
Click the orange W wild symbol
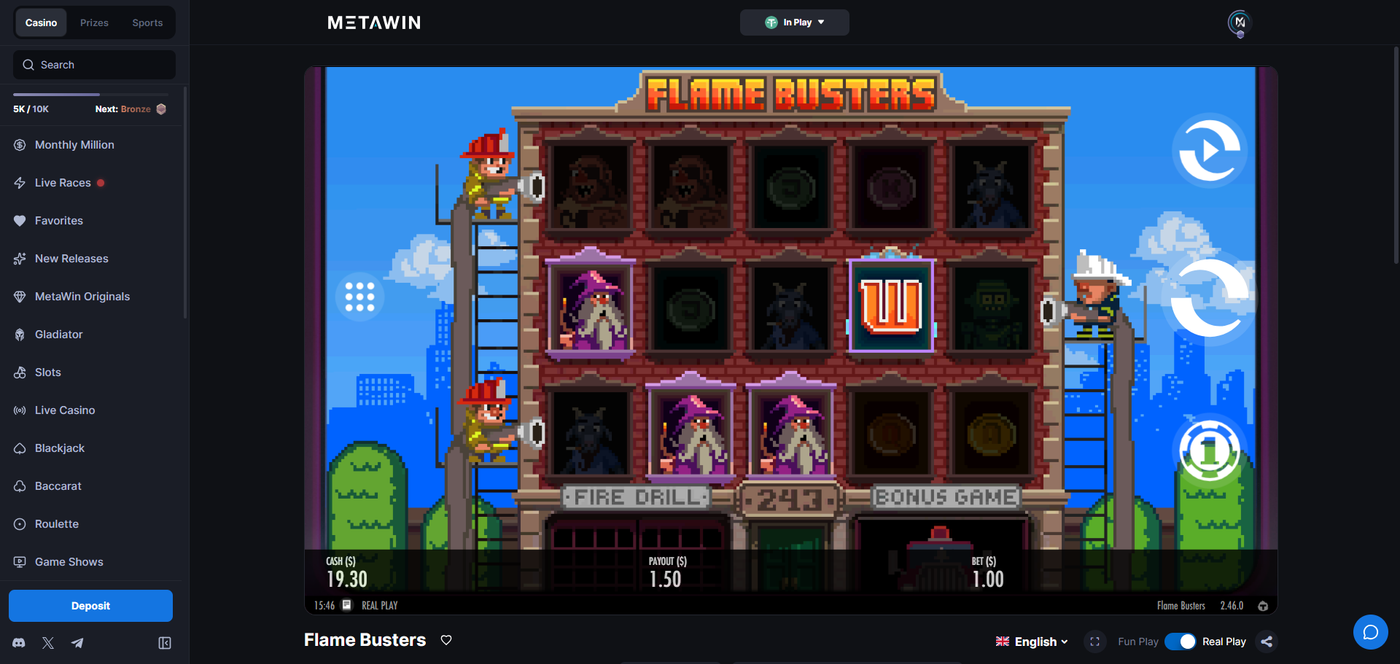point(890,305)
